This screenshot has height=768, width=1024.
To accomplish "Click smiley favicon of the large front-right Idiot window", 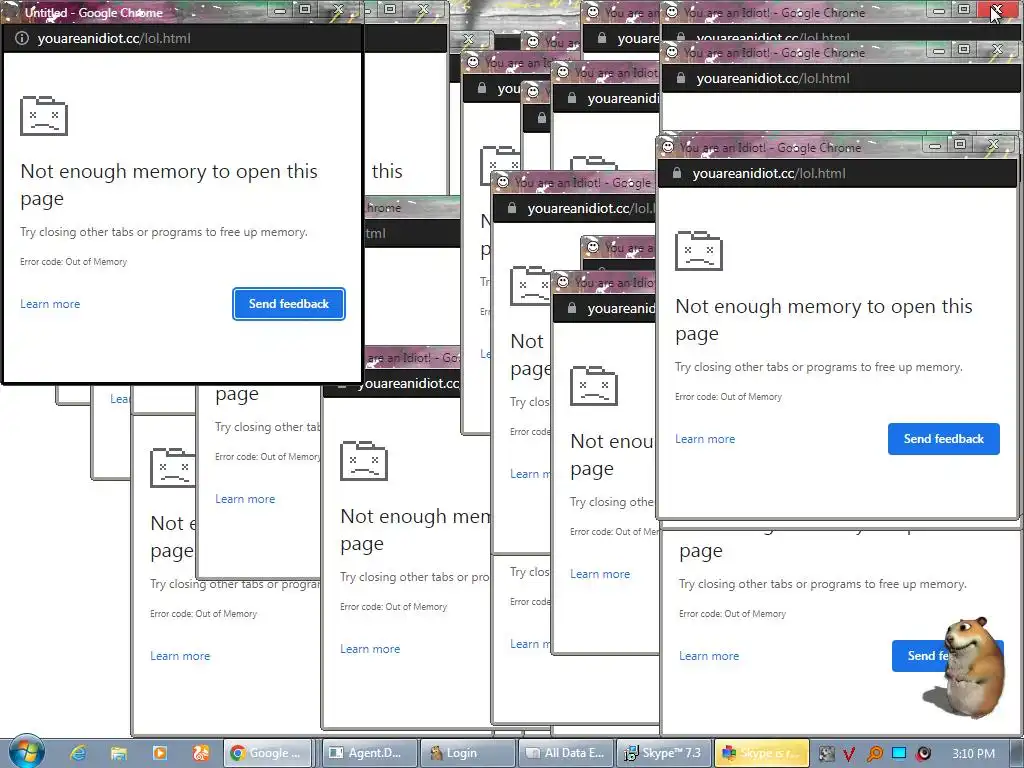I will point(668,147).
